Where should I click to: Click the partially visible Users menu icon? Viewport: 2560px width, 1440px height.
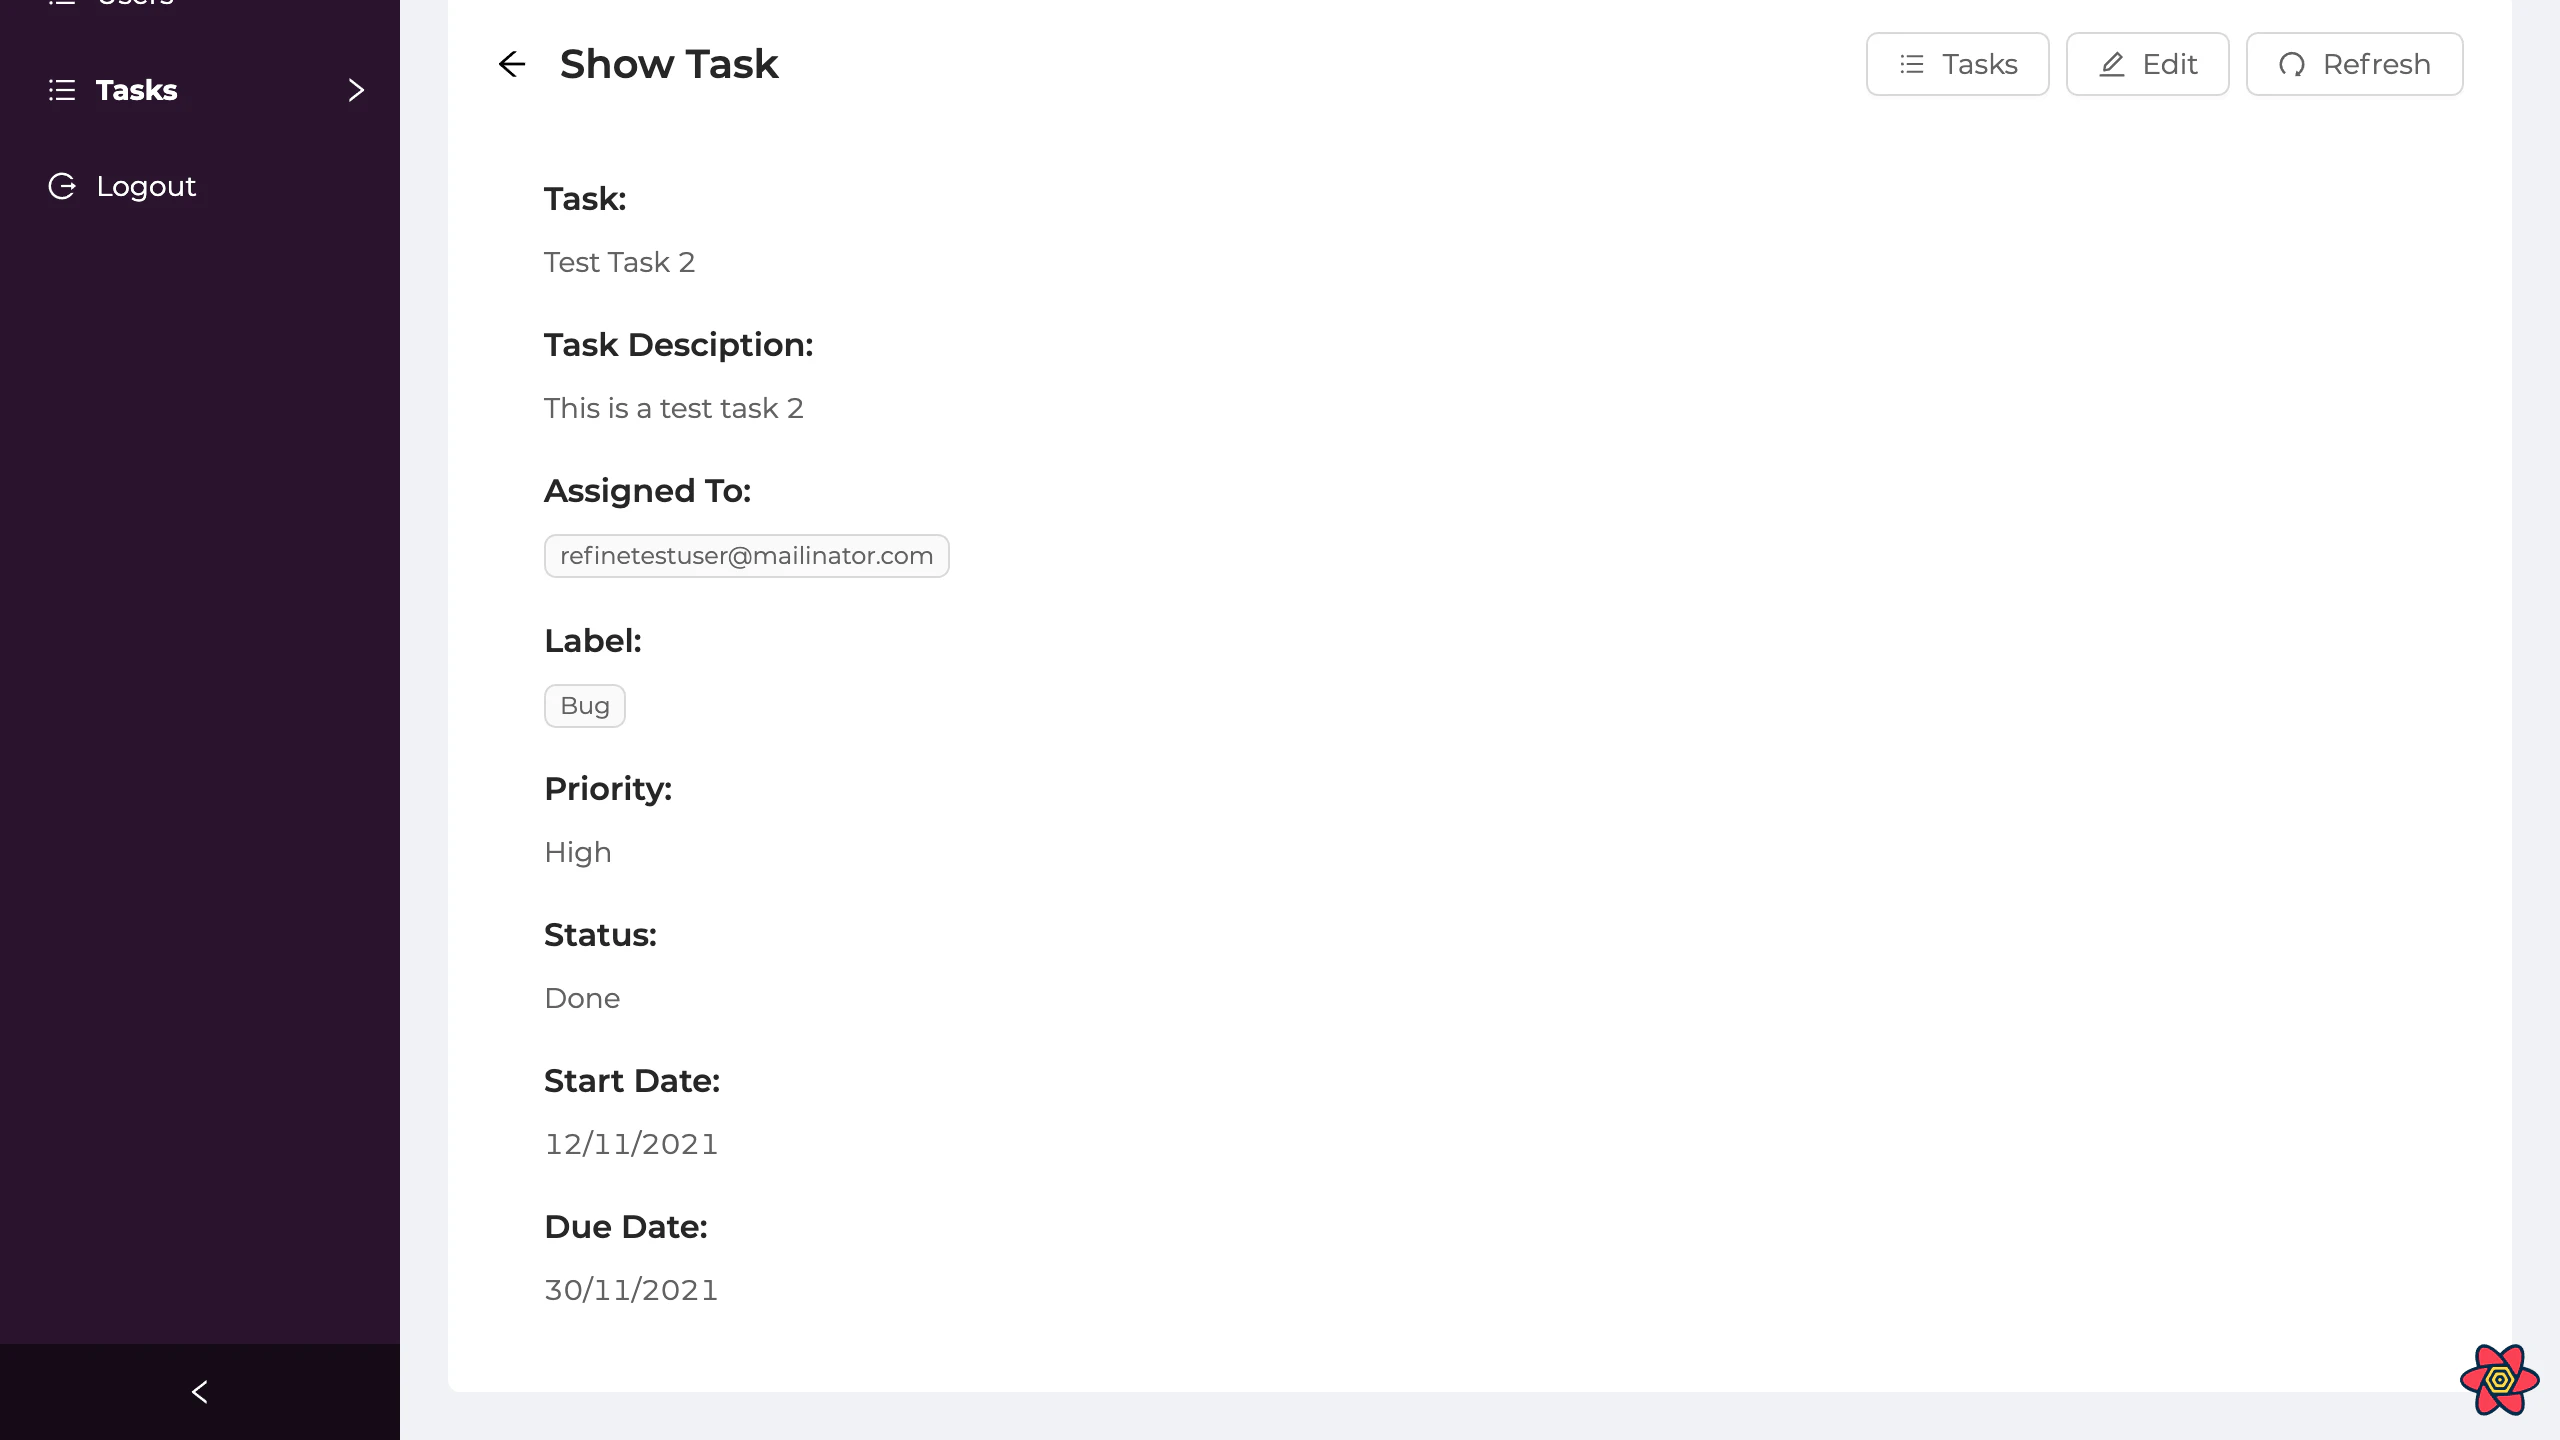point(62,3)
